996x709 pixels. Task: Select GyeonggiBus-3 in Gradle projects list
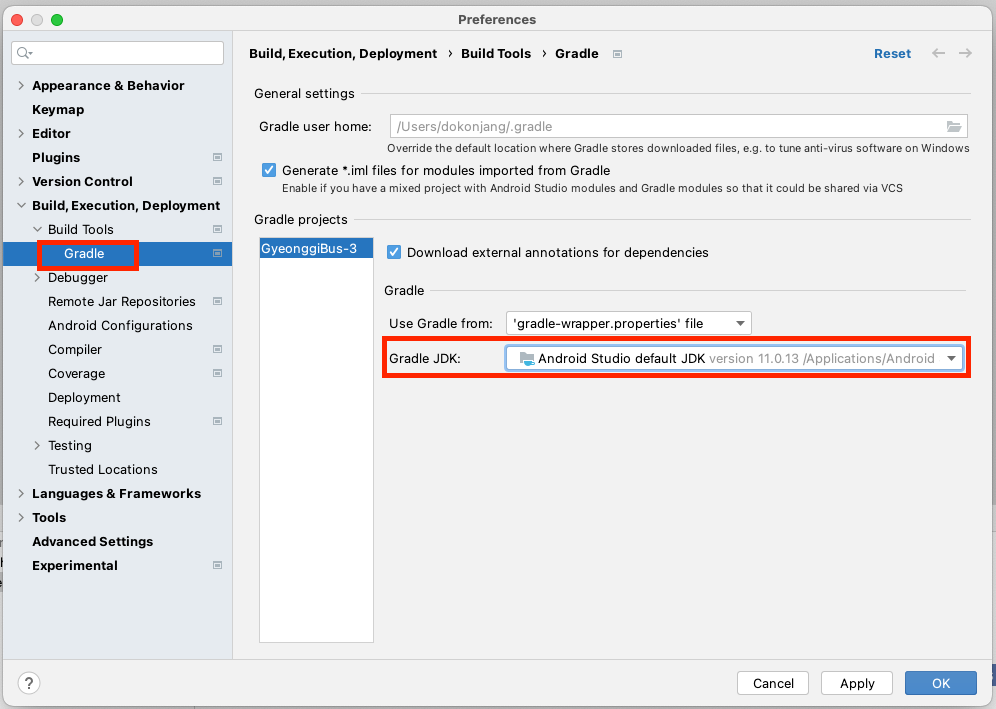[316, 248]
